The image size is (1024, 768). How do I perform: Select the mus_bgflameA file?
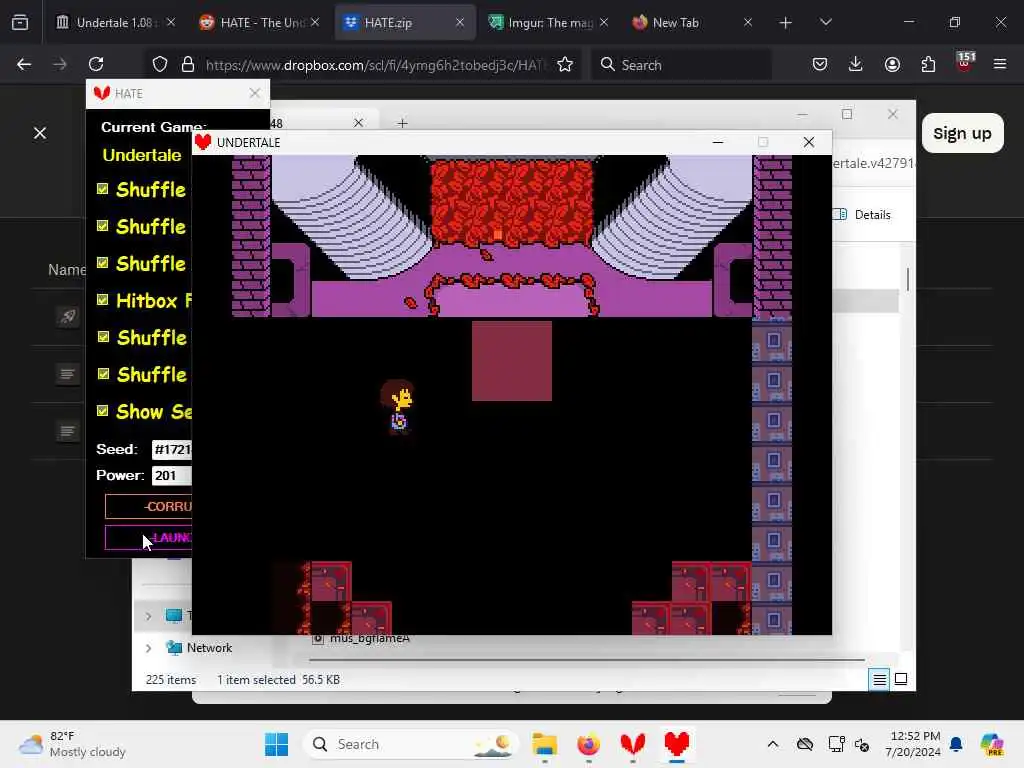click(x=370, y=639)
